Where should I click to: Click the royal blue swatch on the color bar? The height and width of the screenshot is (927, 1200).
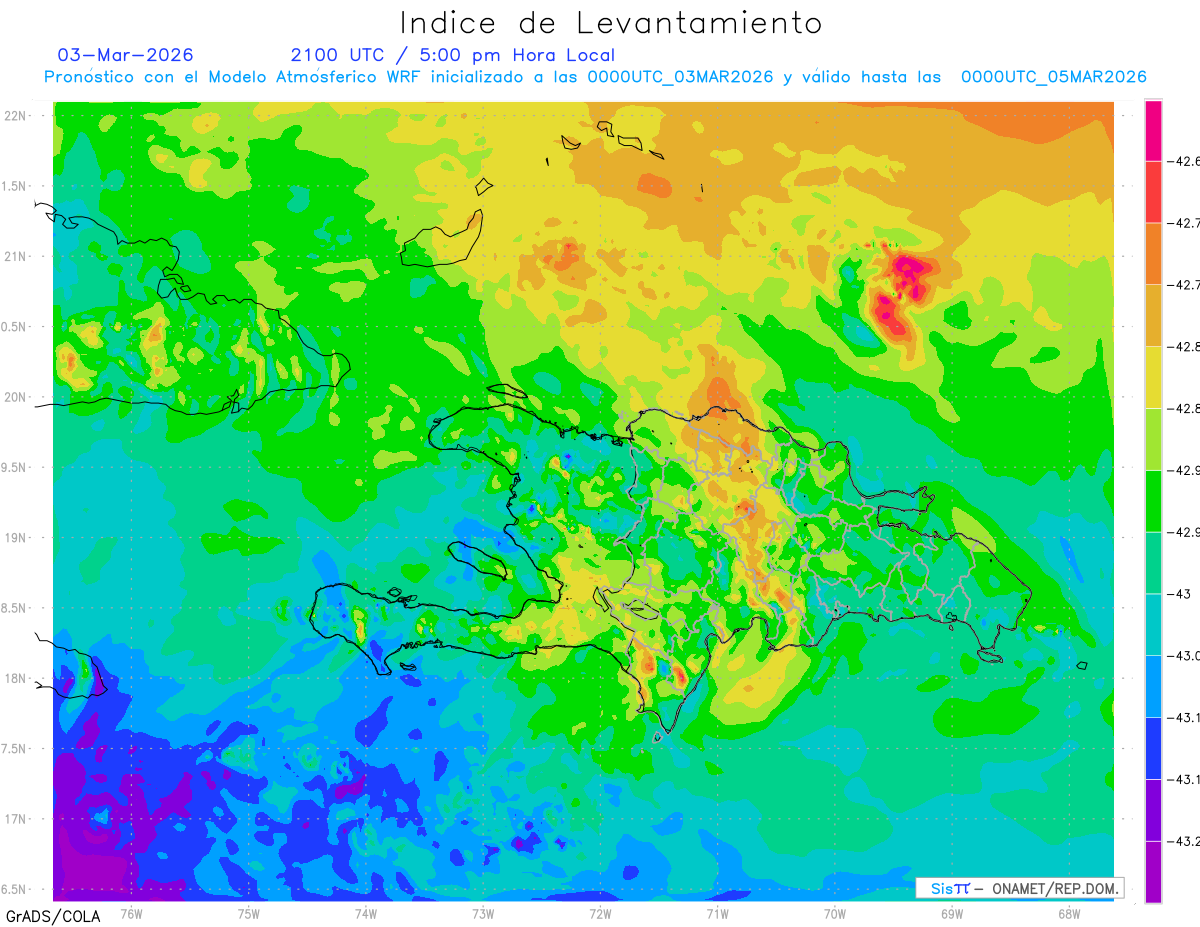[1153, 749]
